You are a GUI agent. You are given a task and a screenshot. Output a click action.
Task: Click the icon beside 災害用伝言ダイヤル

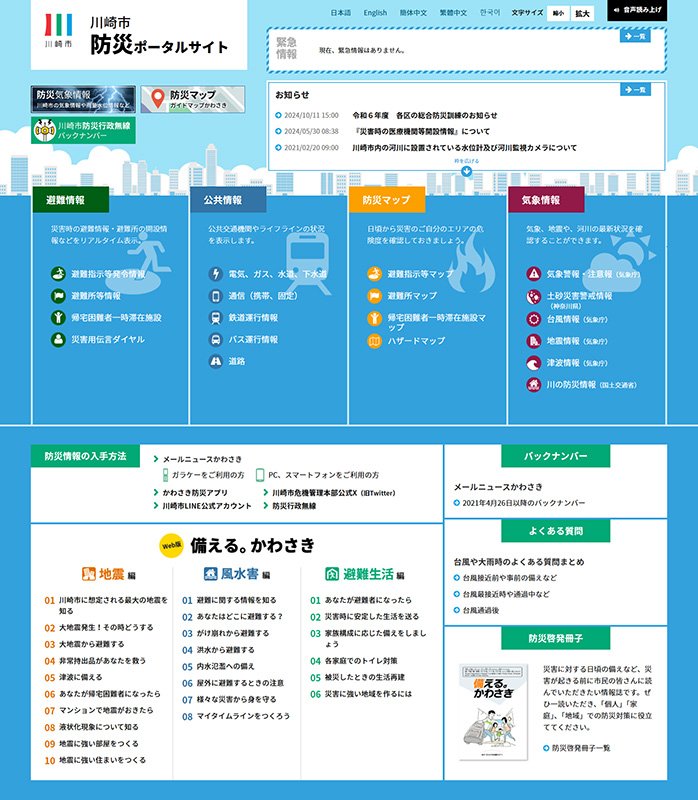tap(58, 339)
